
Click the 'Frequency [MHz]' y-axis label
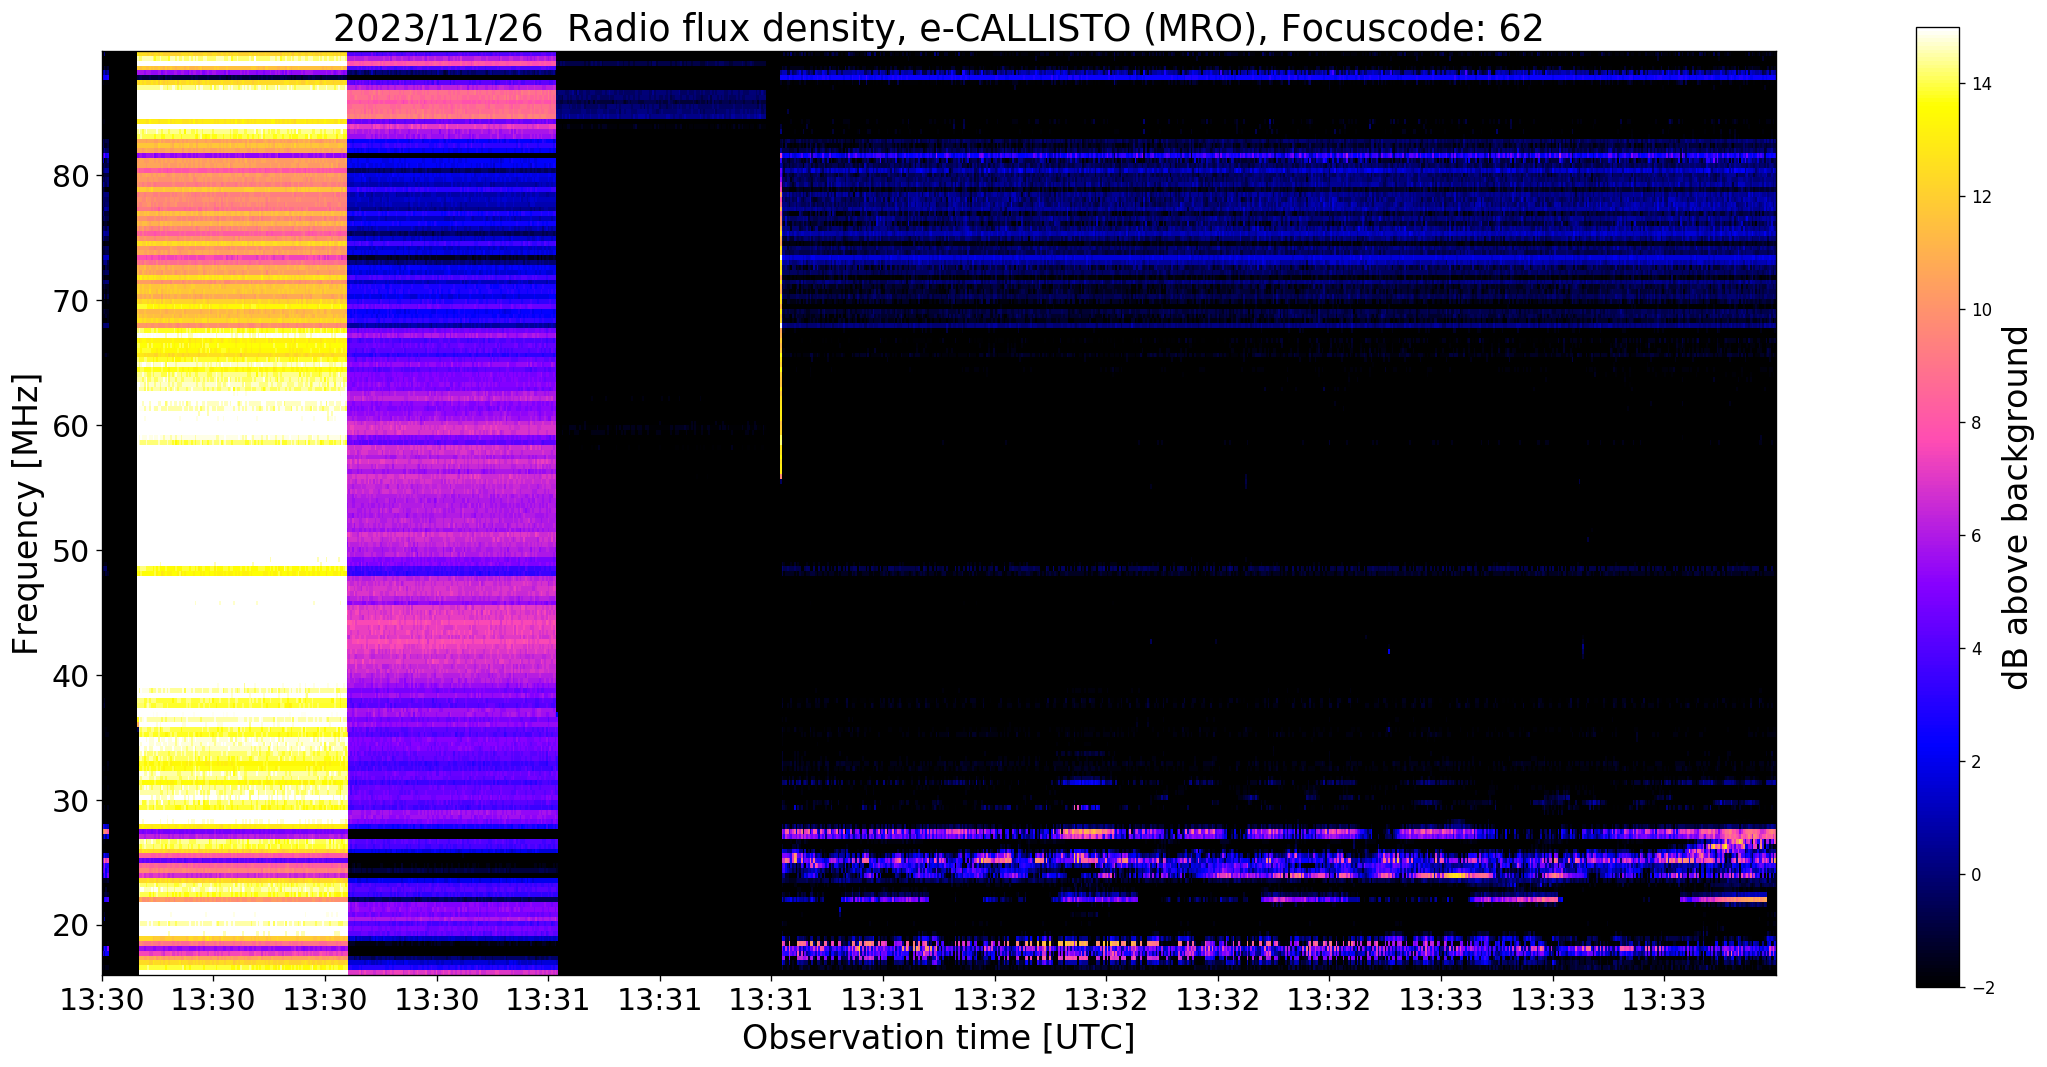pyautogui.click(x=27, y=514)
